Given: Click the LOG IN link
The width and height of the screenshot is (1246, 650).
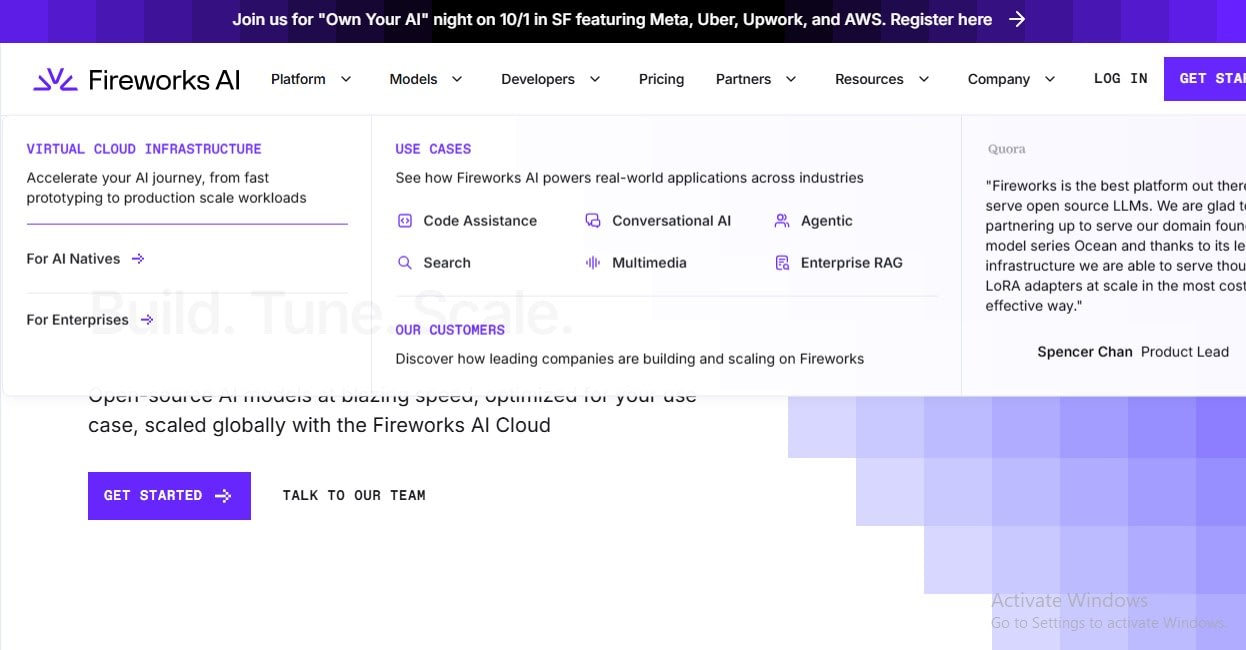Looking at the screenshot, I should coord(1120,78).
